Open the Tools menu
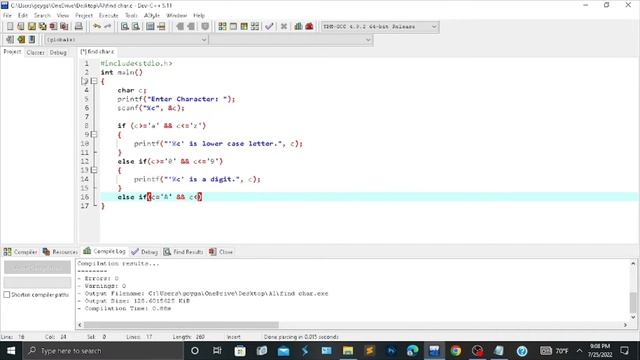 coord(131,16)
